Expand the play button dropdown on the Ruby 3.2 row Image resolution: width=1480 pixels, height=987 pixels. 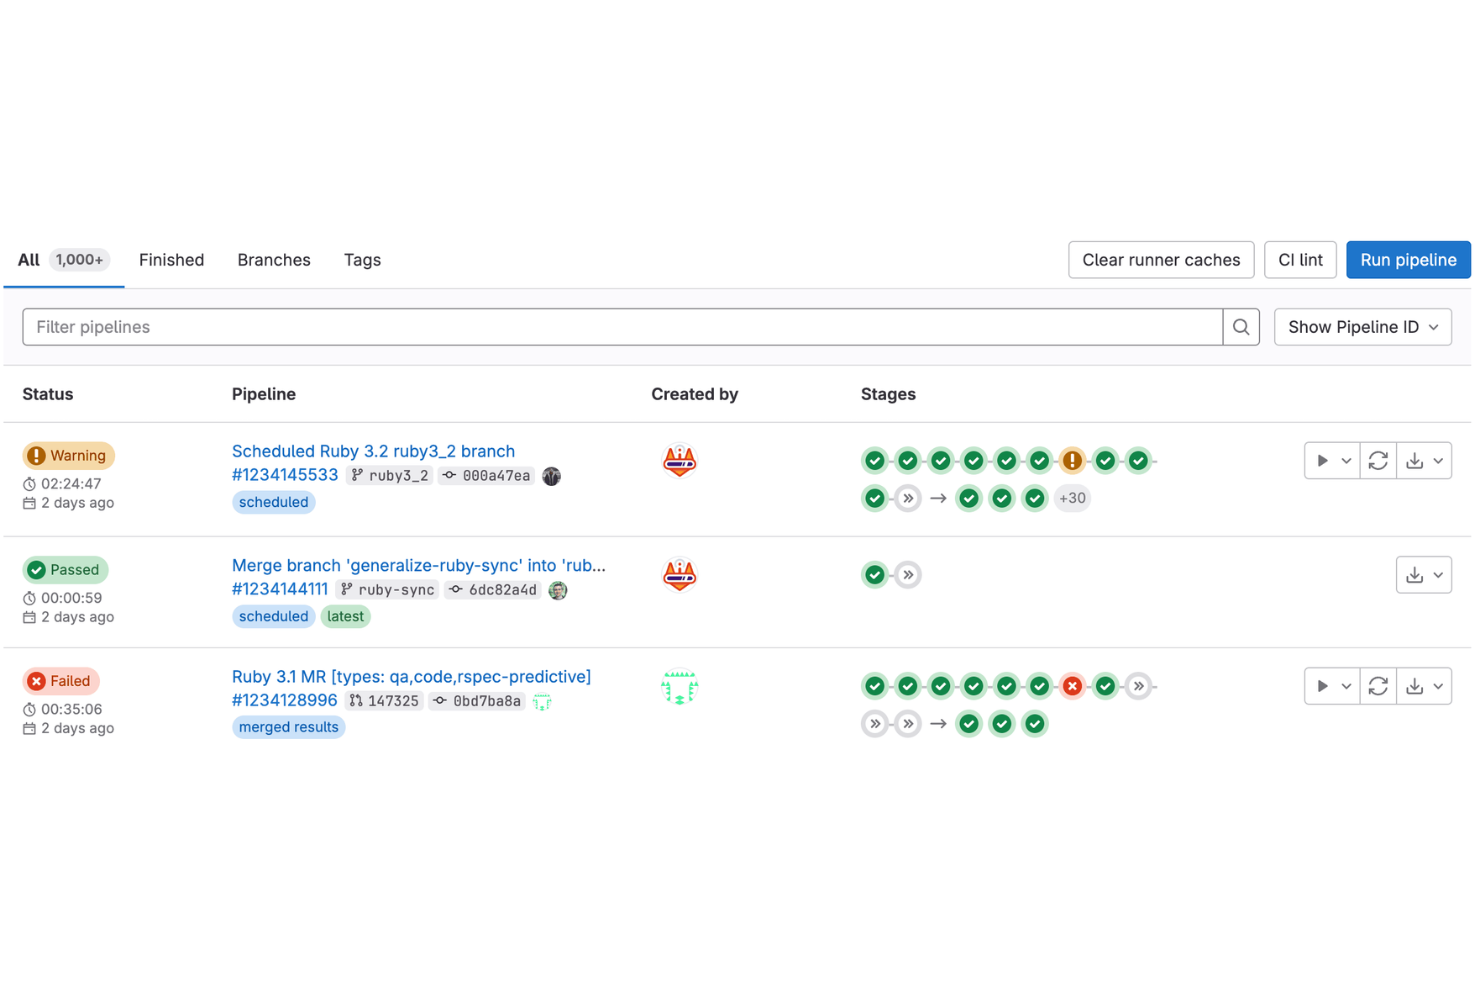click(x=1345, y=460)
